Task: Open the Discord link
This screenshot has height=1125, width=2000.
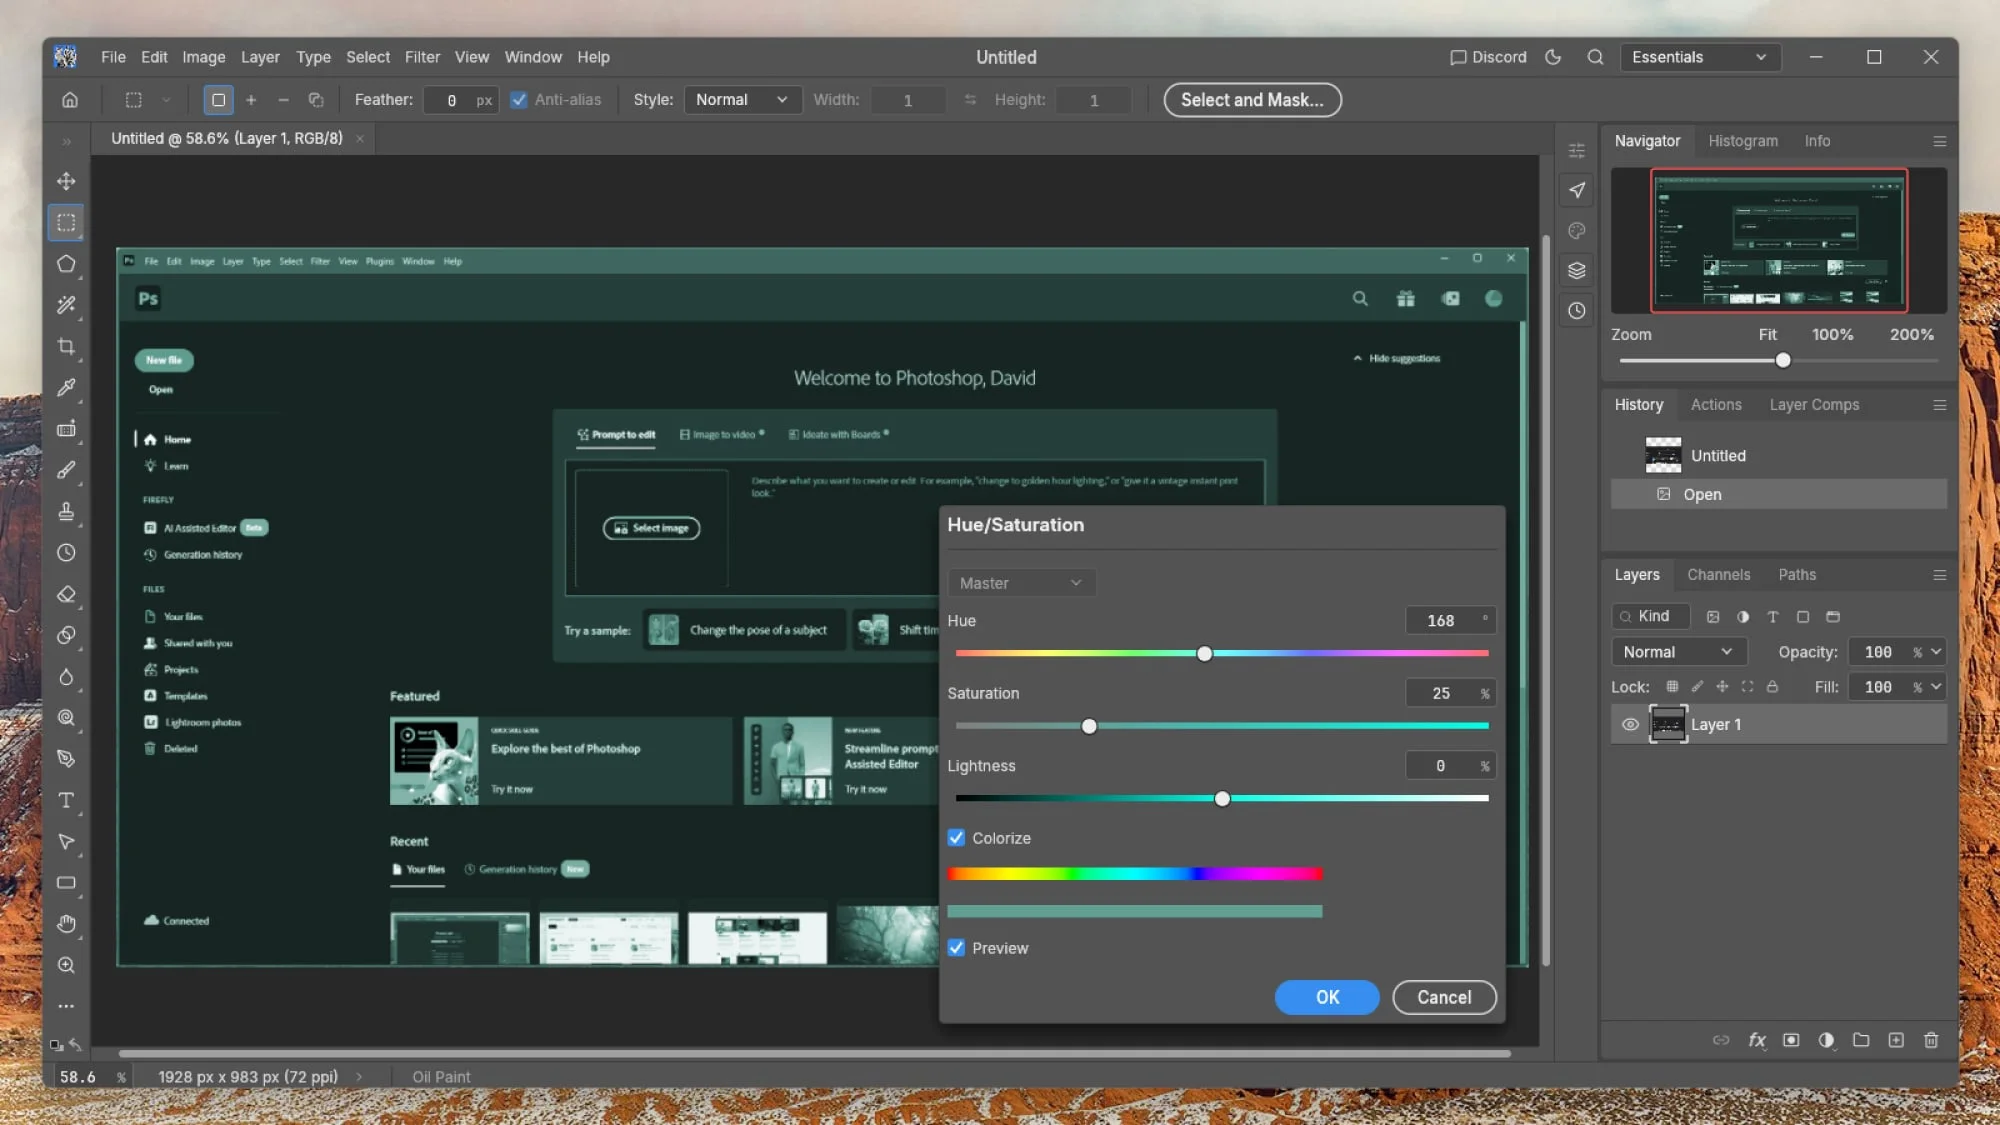Action: click(x=1488, y=57)
